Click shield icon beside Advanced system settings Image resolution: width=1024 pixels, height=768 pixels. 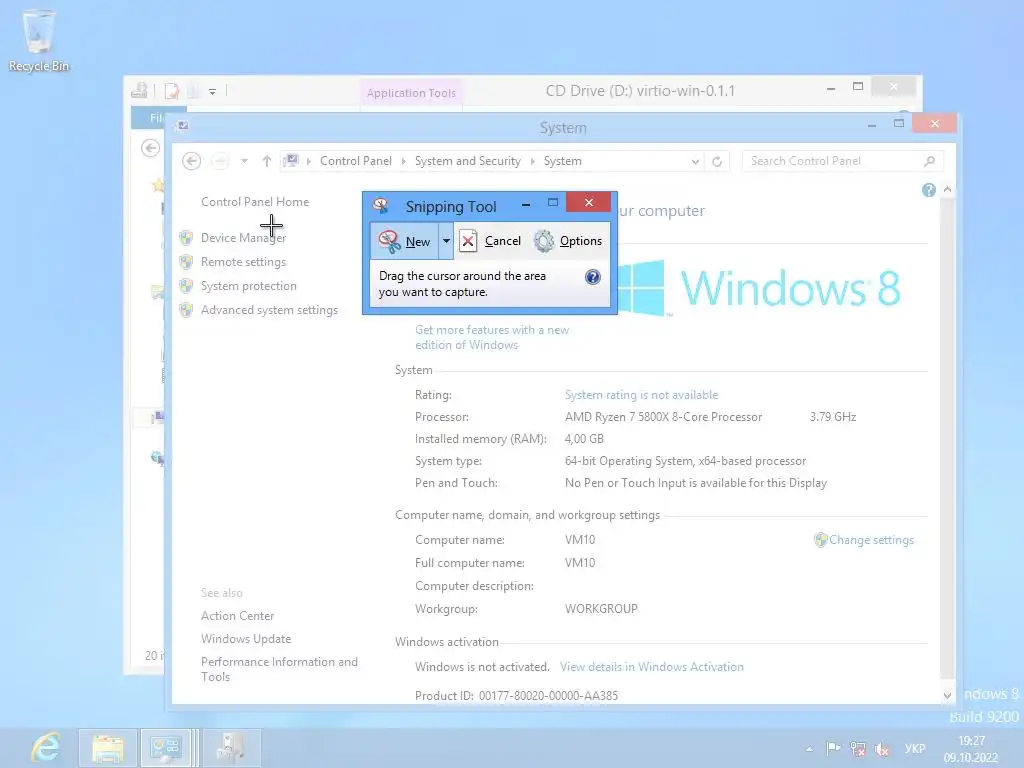pos(186,310)
